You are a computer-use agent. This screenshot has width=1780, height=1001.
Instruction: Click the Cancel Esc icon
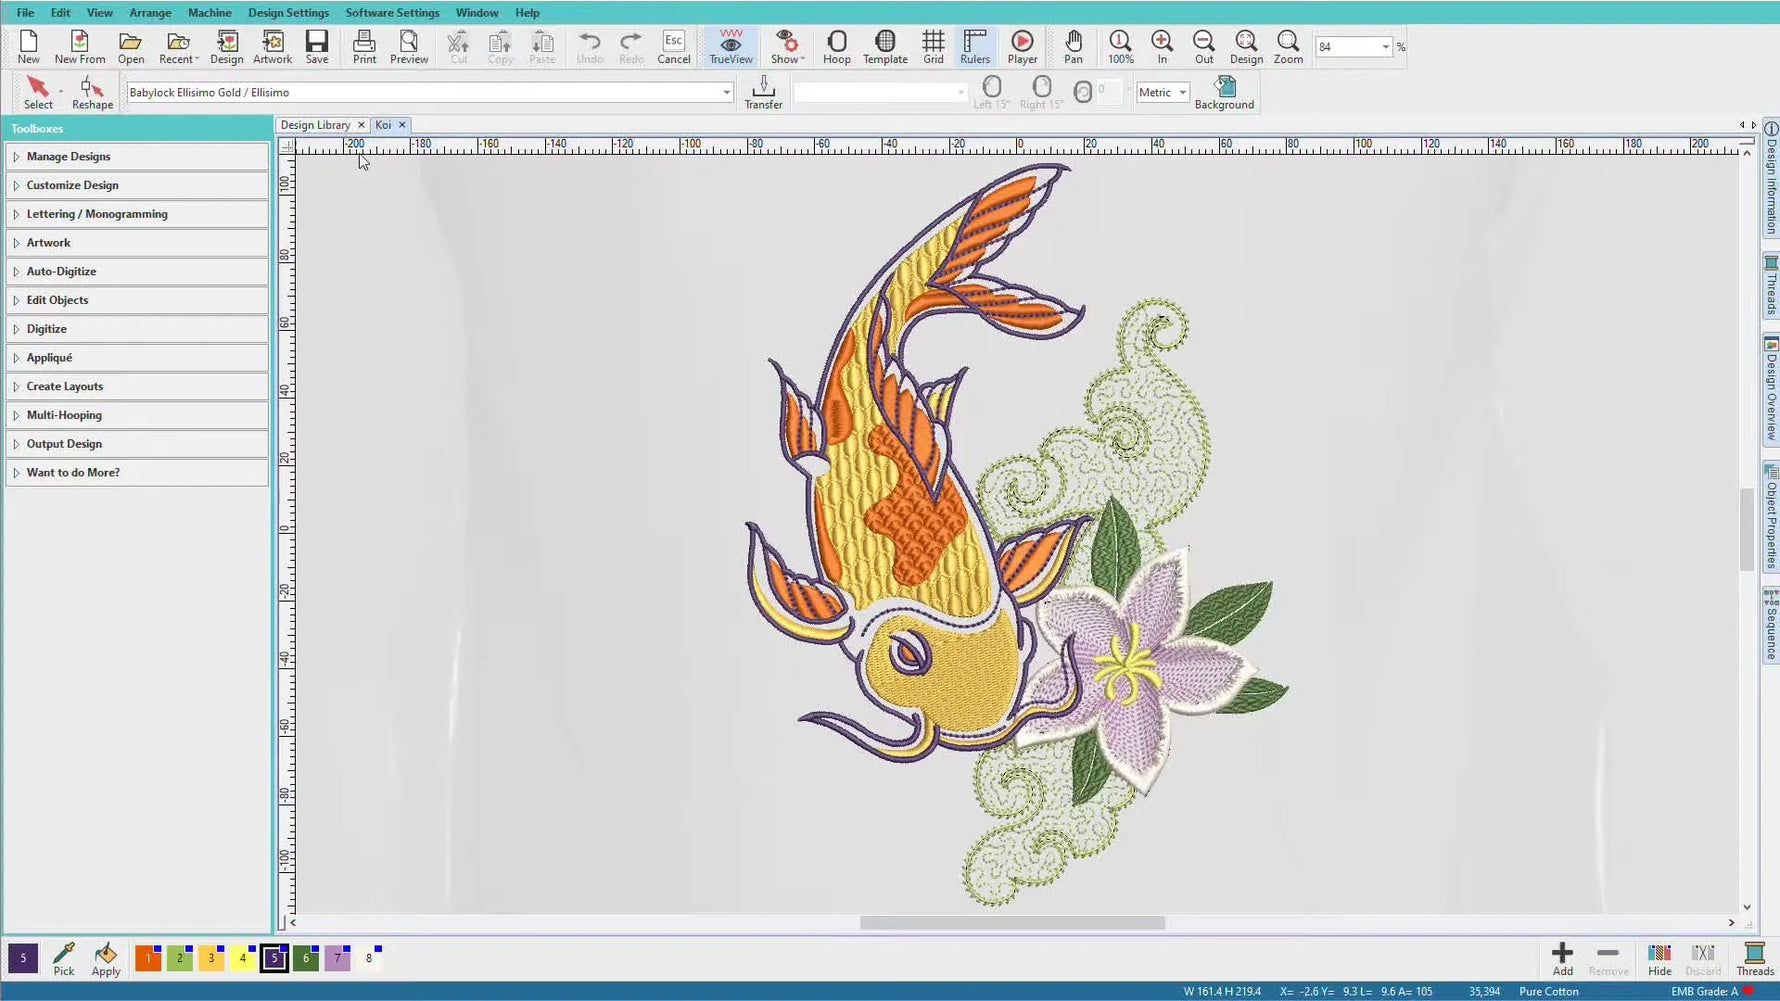pos(674,46)
